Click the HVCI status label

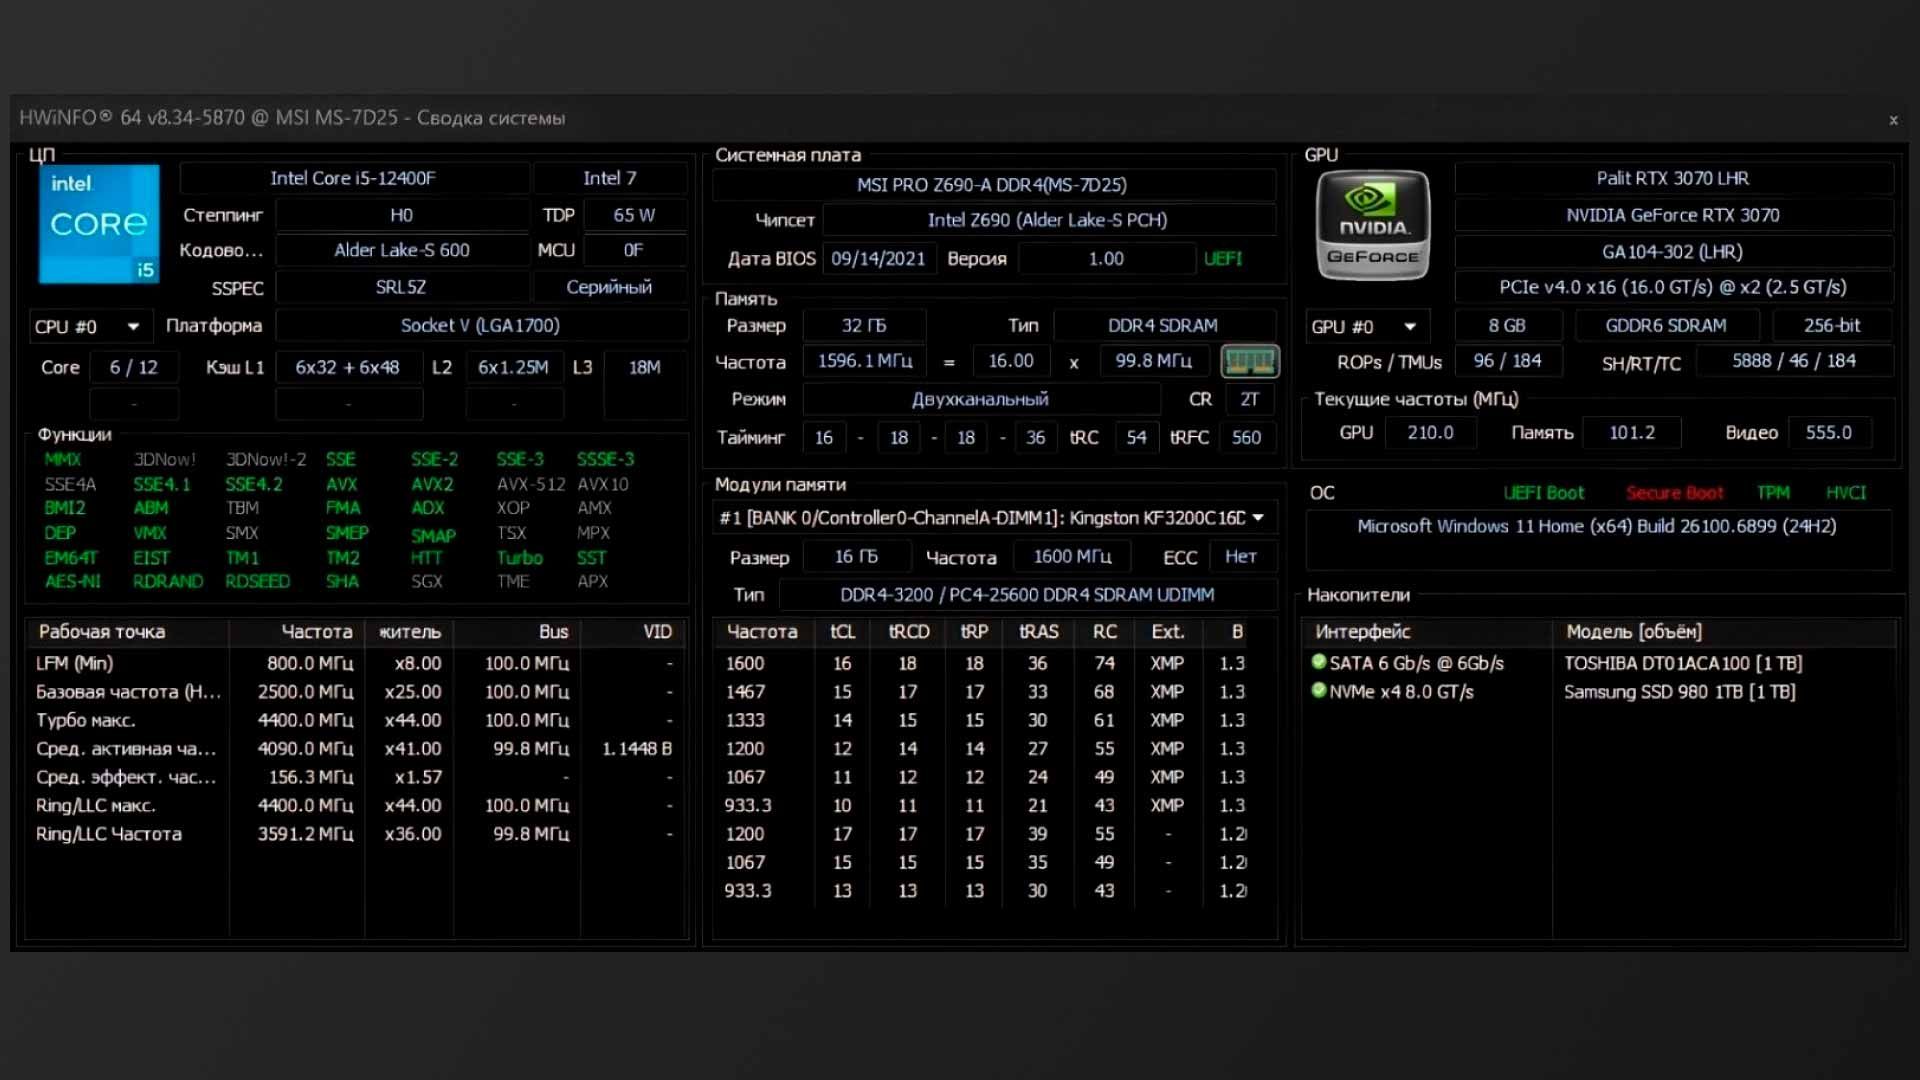[1845, 493]
